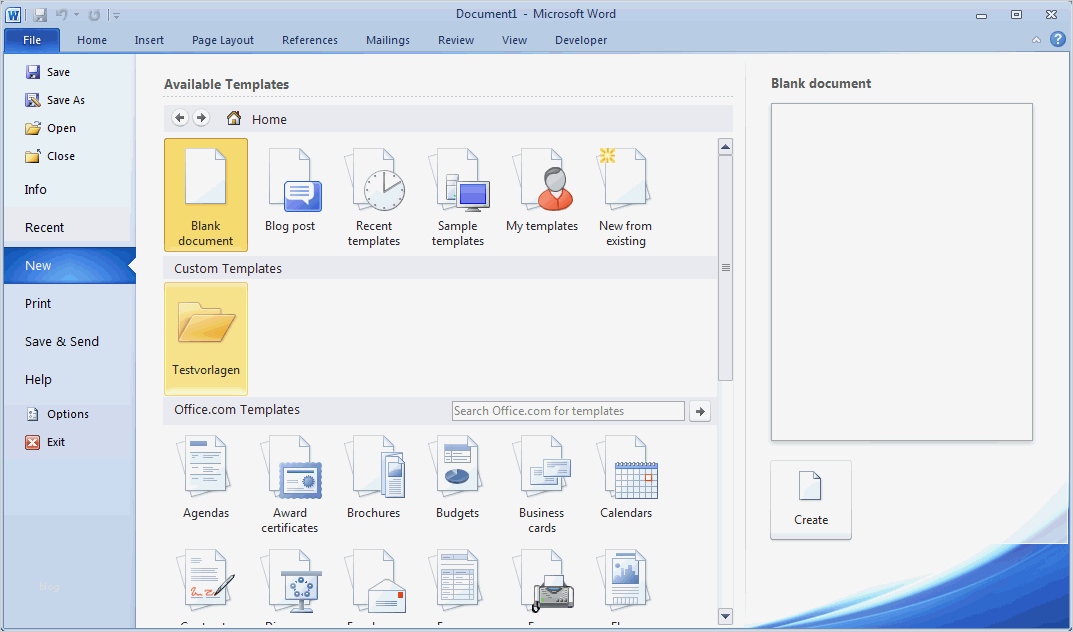1073x632 pixels.
Task: Open the Business cards category
Action: click(542, 482)
